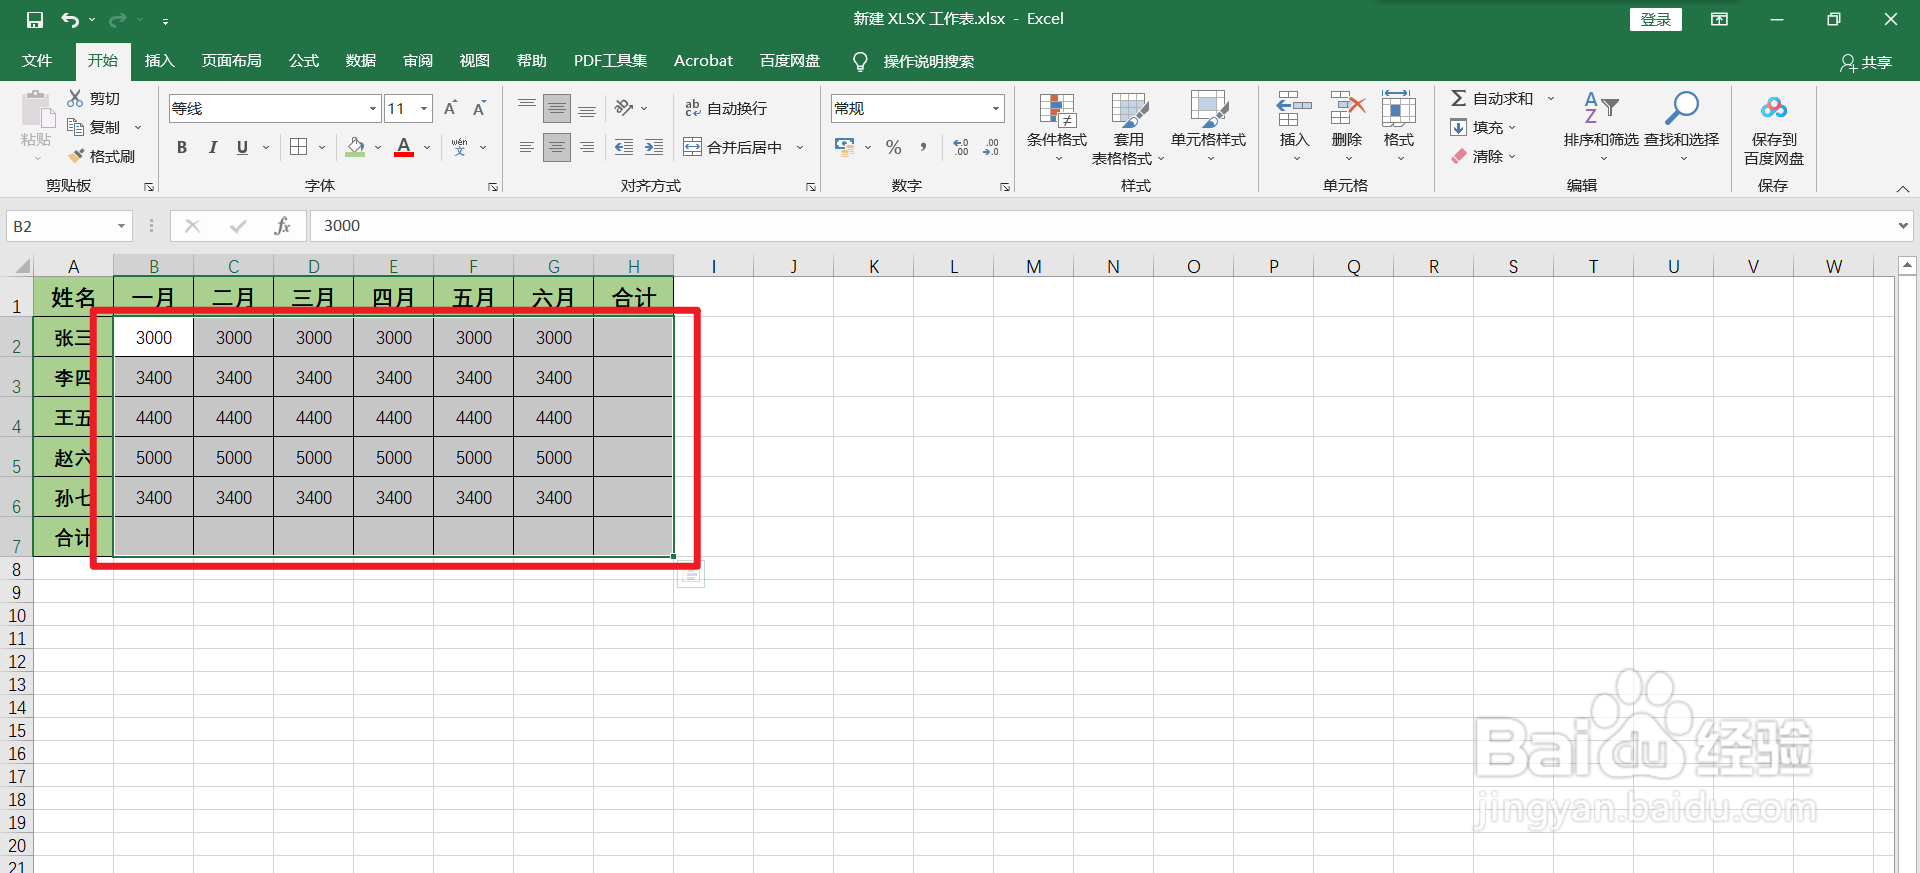Image resolution: width=1920 pixels, height=873 pixels.
Task: Toggle Underline formatting
Action: pyautogui.click(x=242, y=147)
